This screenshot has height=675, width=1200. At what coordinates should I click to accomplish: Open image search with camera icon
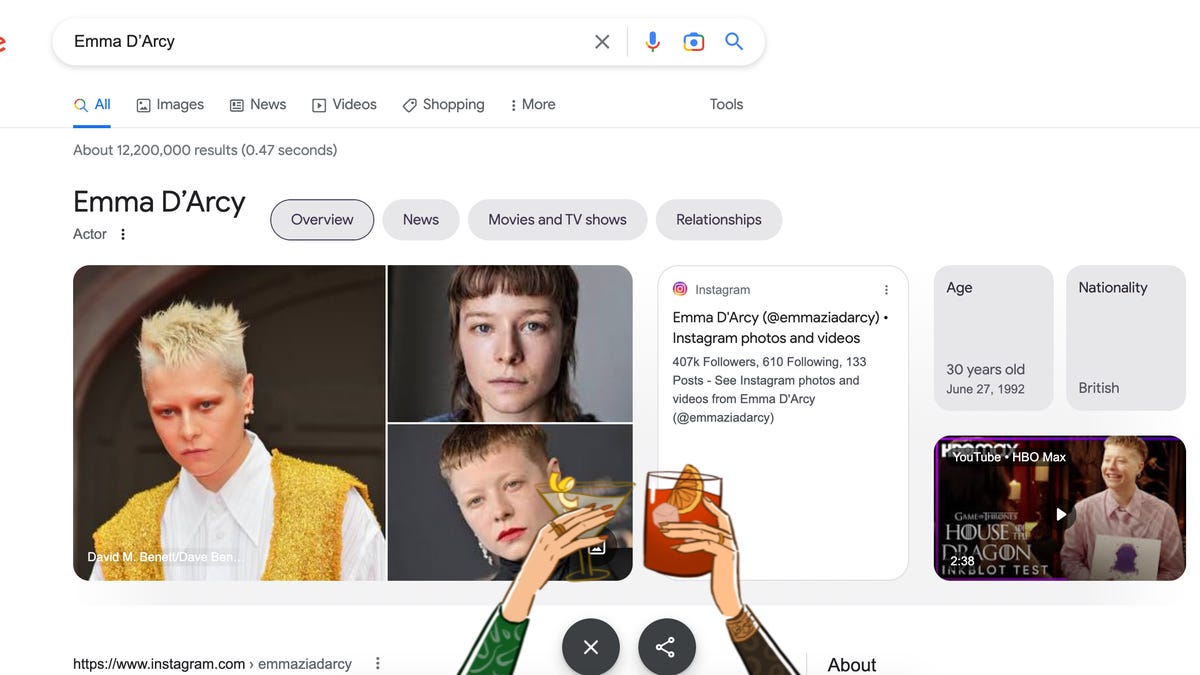[x=693, y=42]
